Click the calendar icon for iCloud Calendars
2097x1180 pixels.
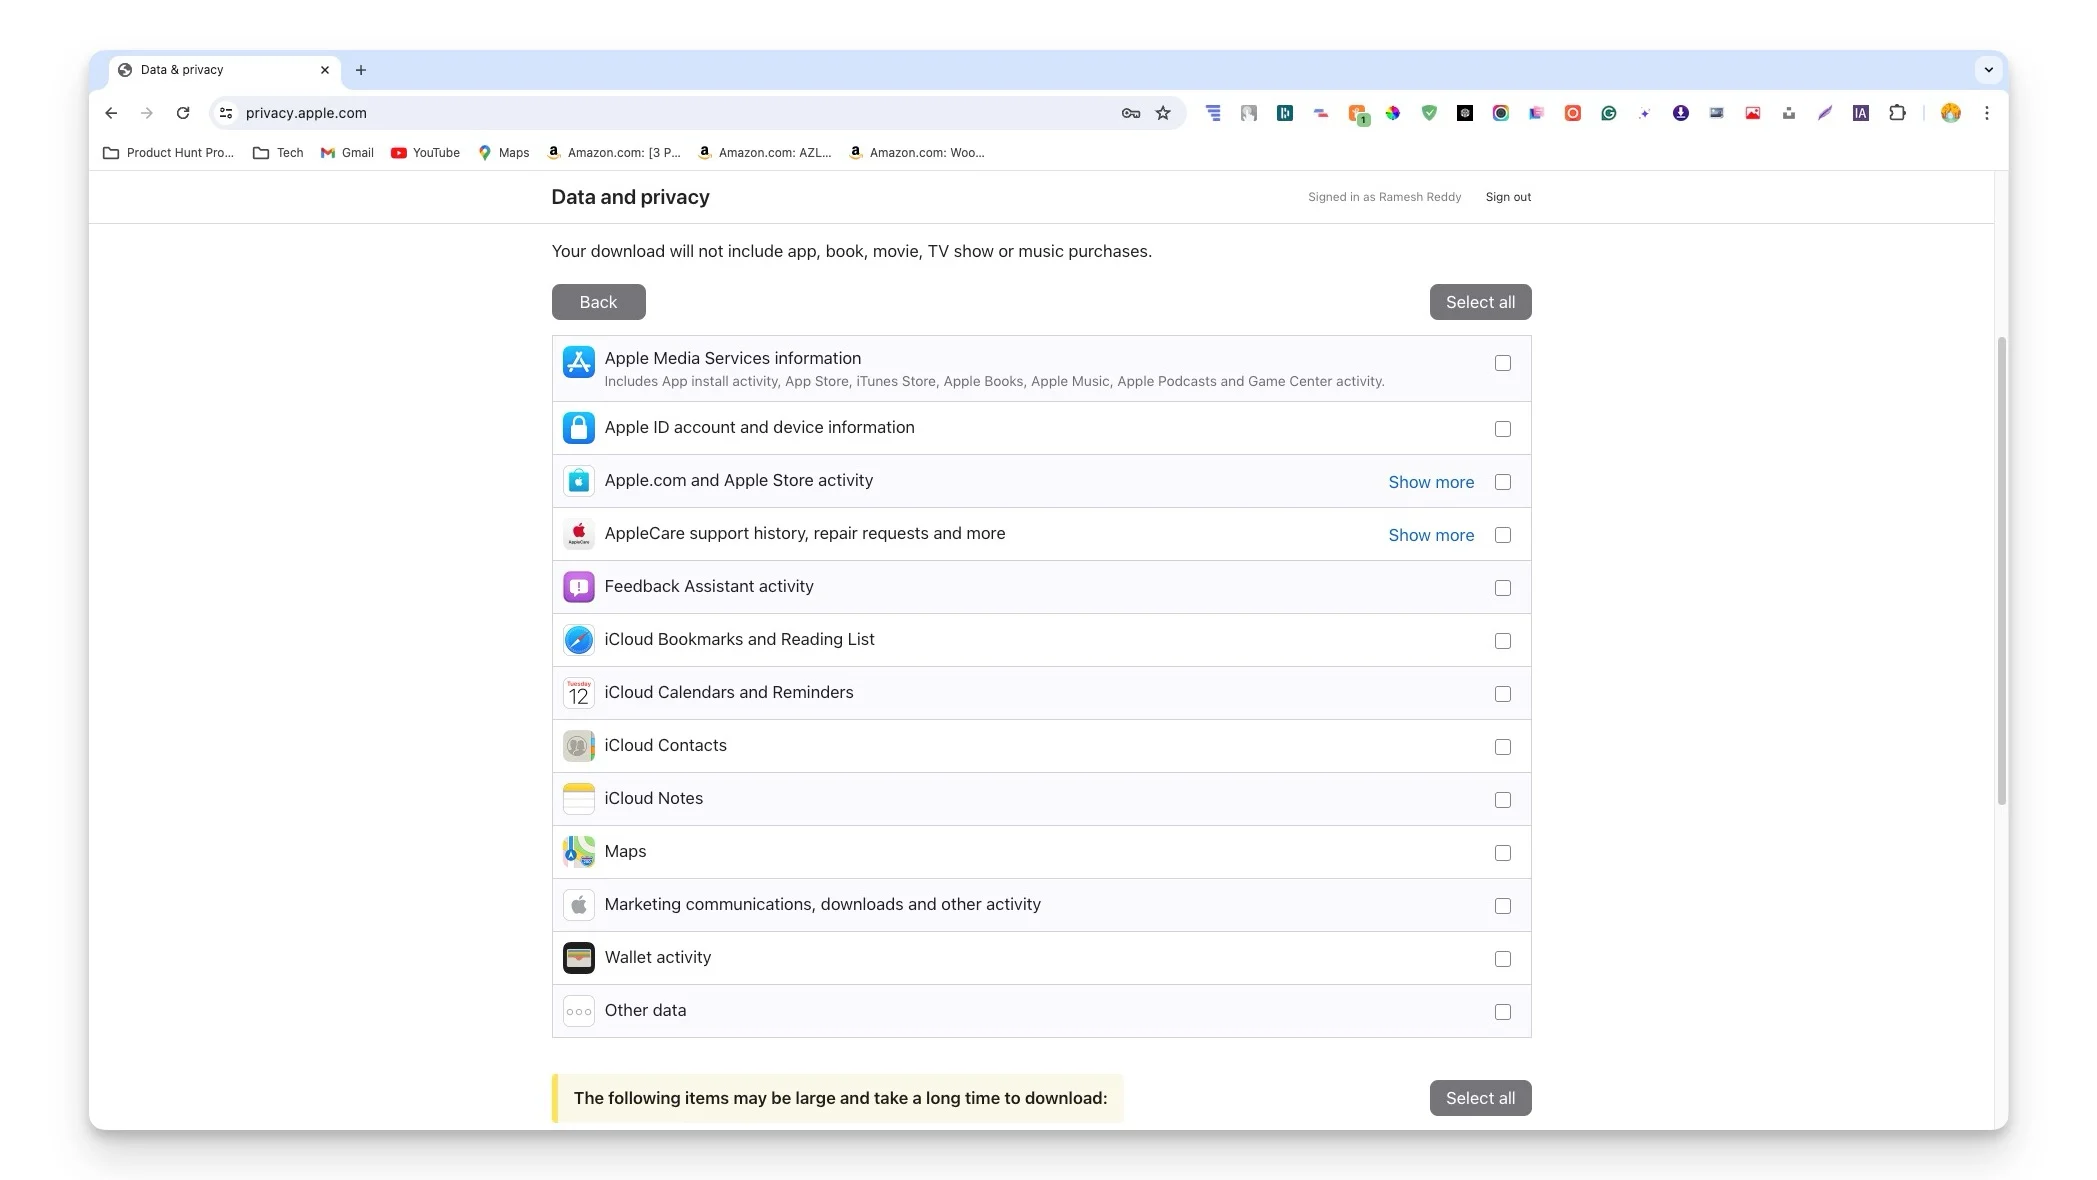(x=579, y=693)
